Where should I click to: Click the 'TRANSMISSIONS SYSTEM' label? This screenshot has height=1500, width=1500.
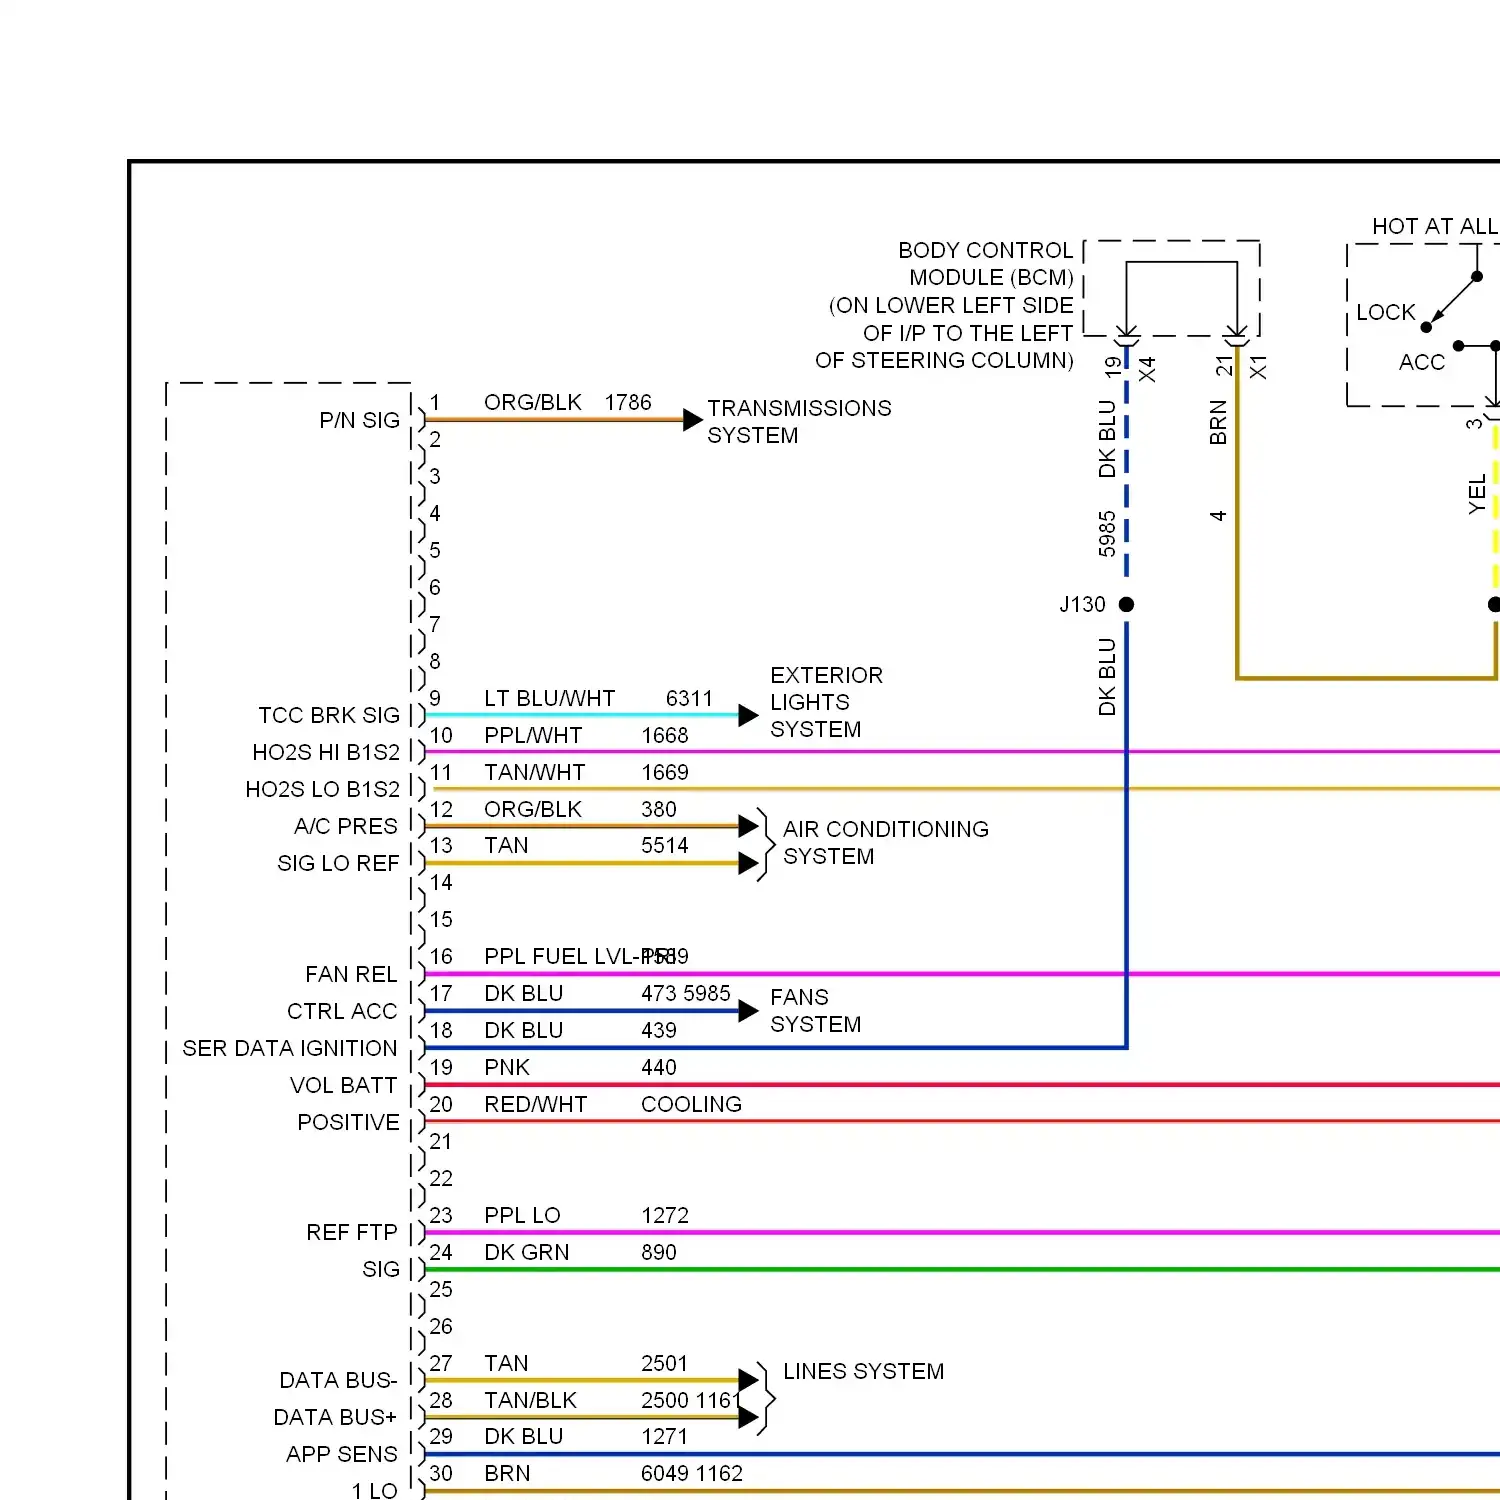click(799, 422)
